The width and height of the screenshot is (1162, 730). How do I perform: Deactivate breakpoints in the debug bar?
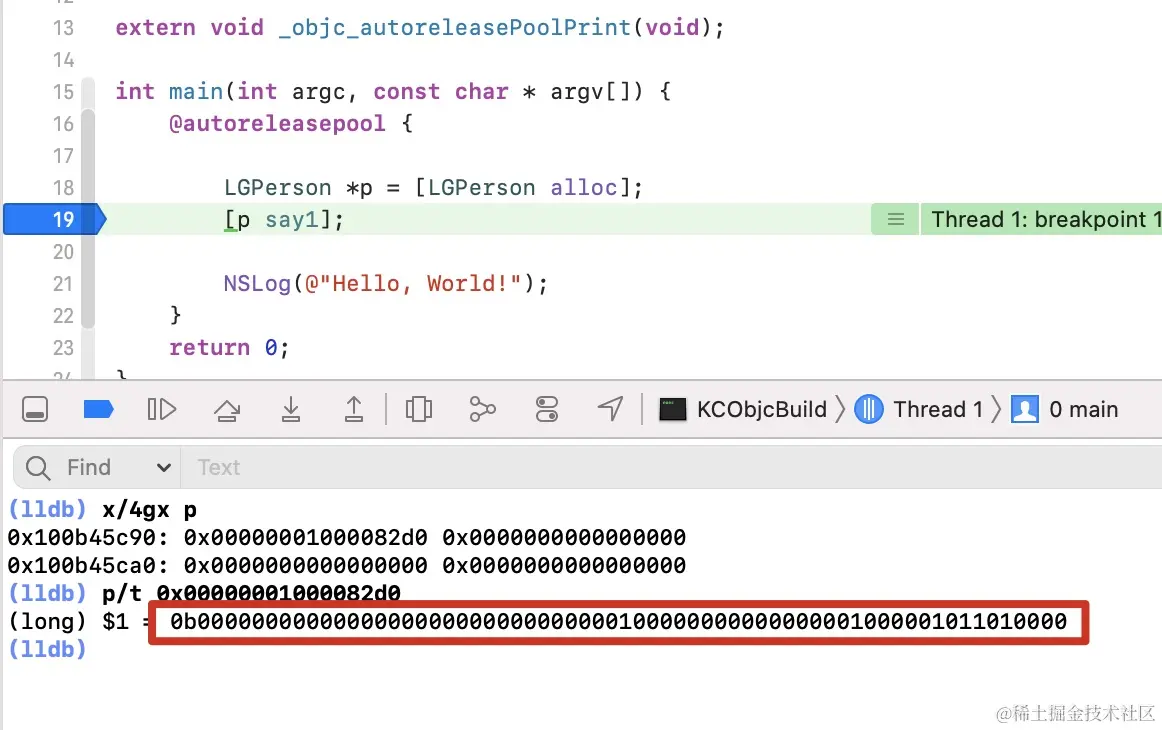point(97,409)
